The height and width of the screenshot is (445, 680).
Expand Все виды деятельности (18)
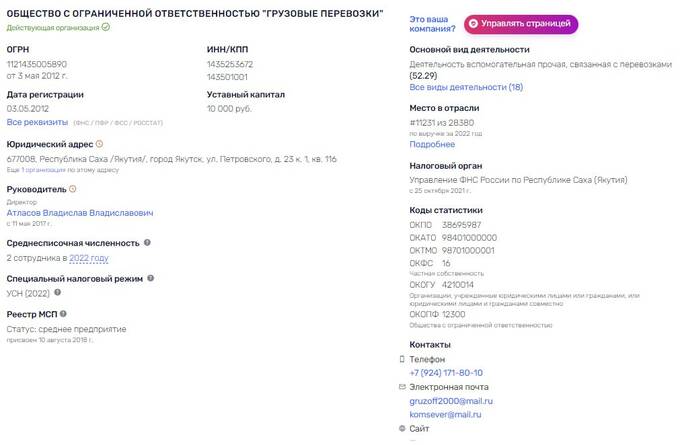466,87
